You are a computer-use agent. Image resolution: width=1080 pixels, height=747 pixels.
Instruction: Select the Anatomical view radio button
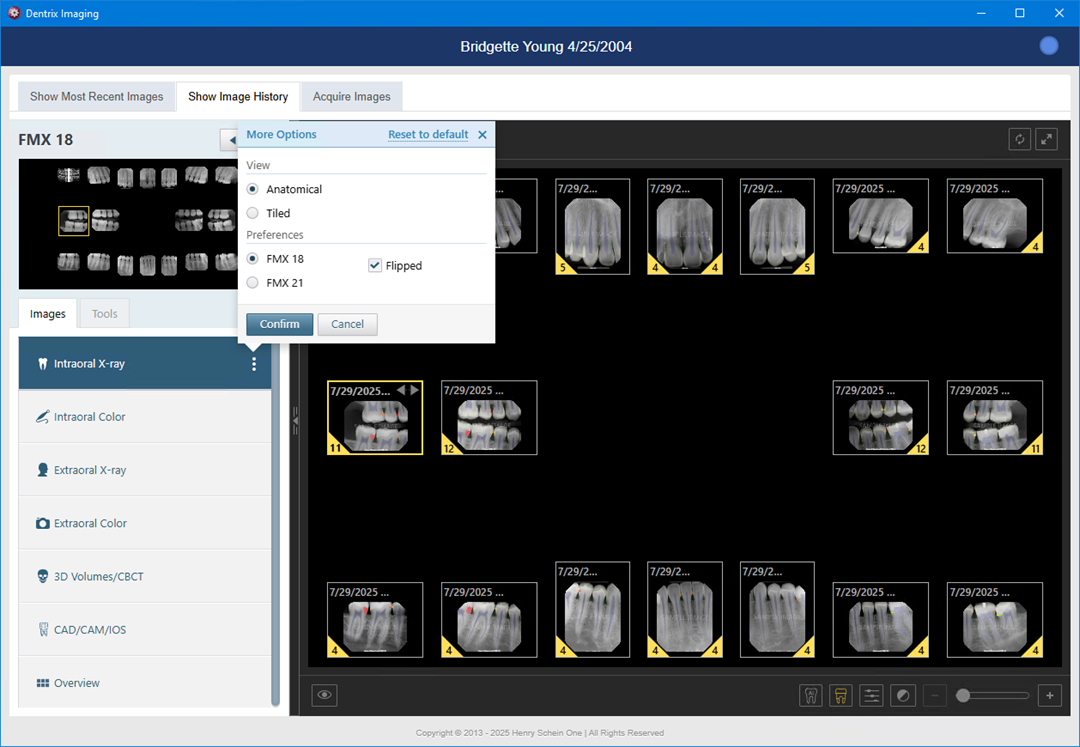pyautogui.click(x=253, y=189)
